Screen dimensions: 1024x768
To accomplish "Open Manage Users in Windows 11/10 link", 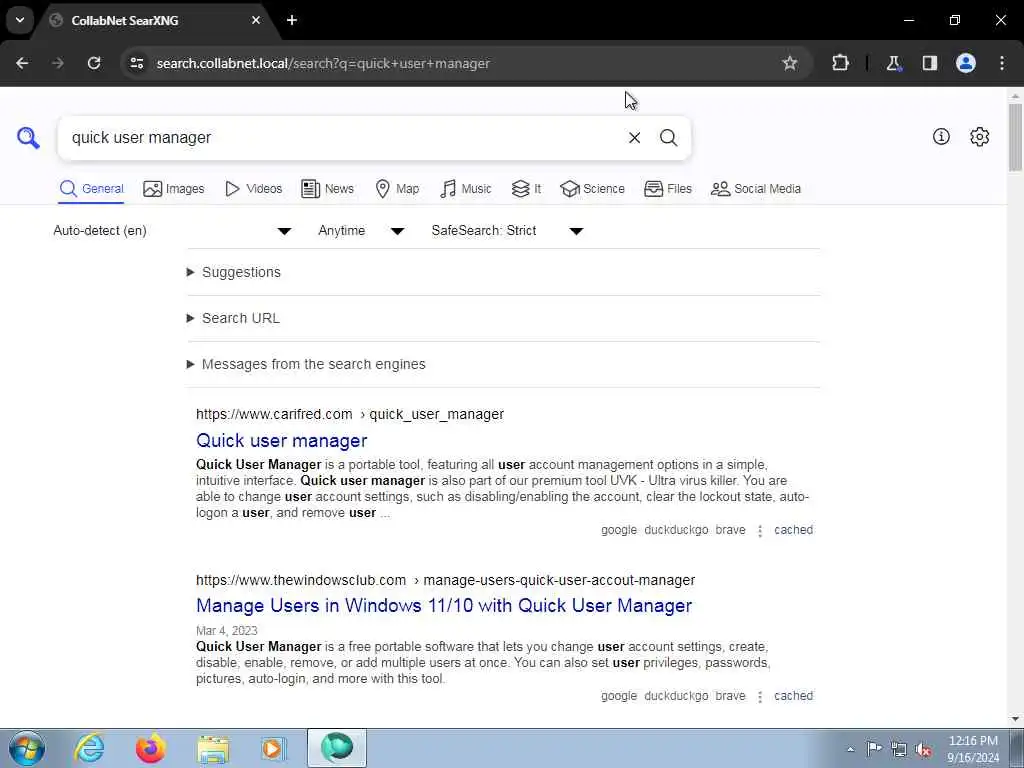I will (x=443, y=605).
